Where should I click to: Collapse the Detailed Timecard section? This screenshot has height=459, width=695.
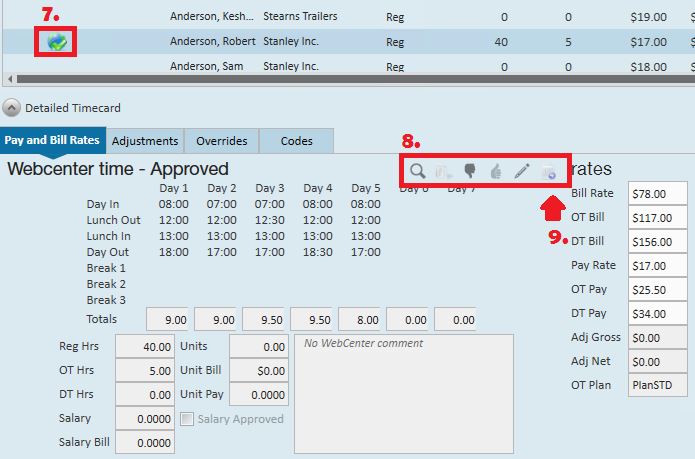(11, 108)
